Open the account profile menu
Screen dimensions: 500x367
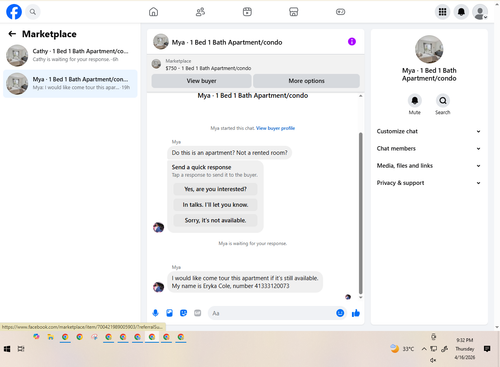click(x=480, y=12)
